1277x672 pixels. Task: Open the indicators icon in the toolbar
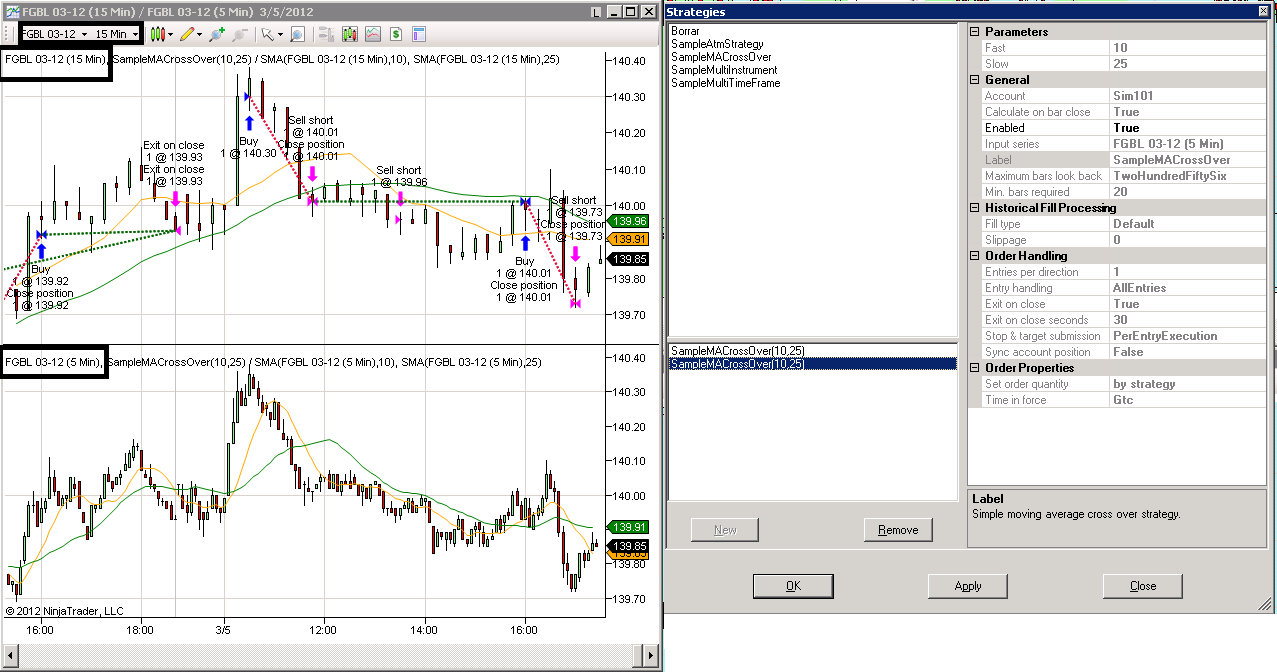373,34
